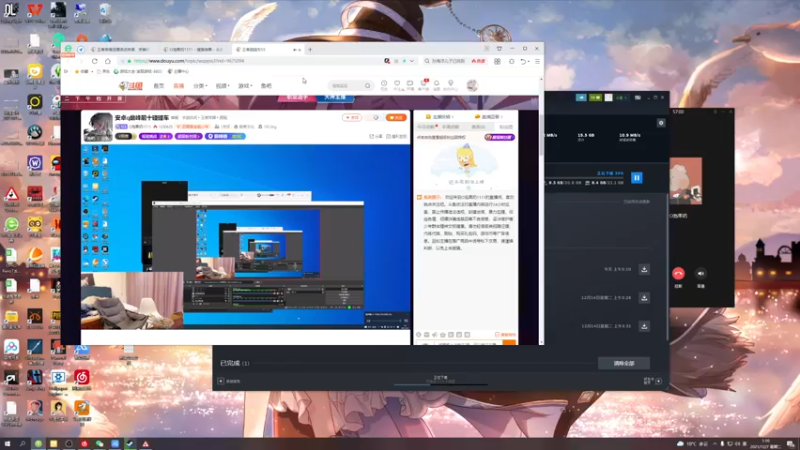The image size is (800, 450).
Task: Click the blue tag button under stream title
Action: [x=225, y=136]
